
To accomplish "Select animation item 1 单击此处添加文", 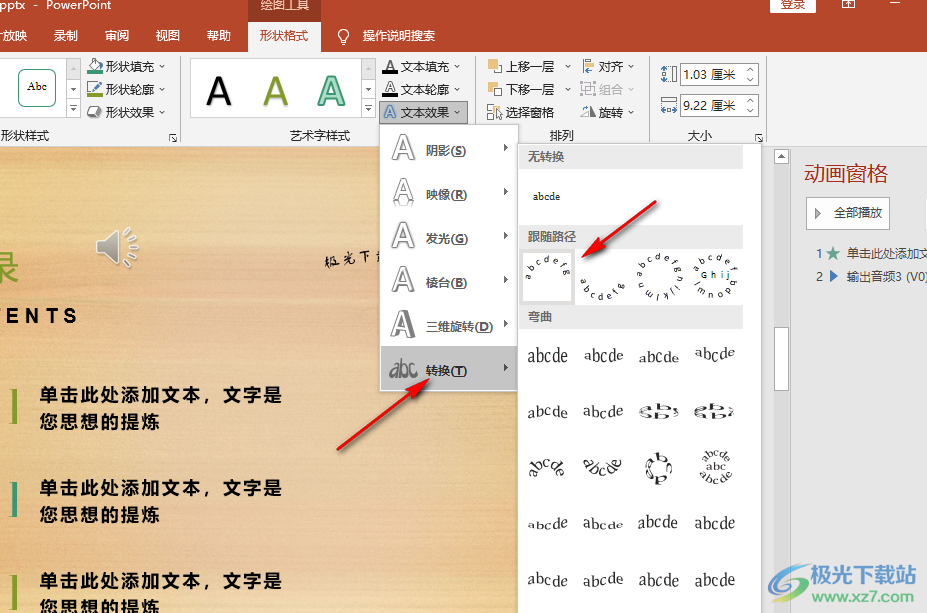I will (x=870, y=254).
